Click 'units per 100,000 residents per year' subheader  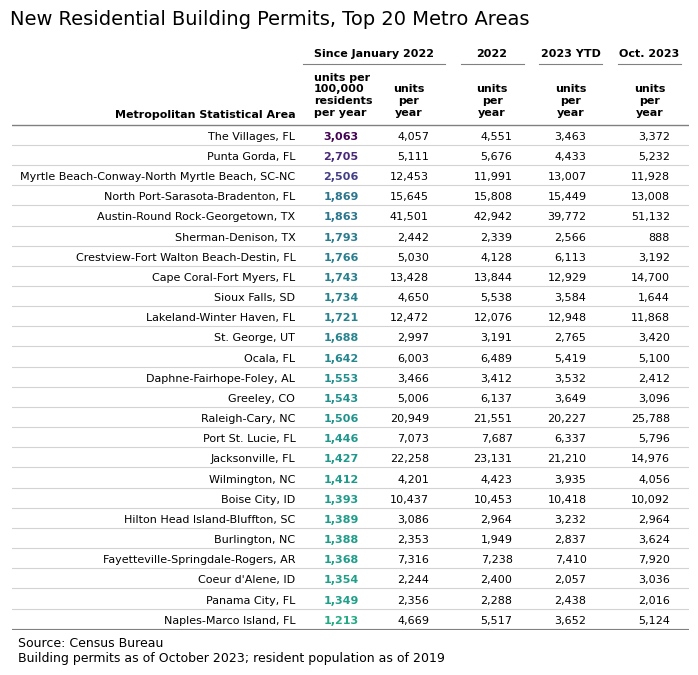pos(343,95)
